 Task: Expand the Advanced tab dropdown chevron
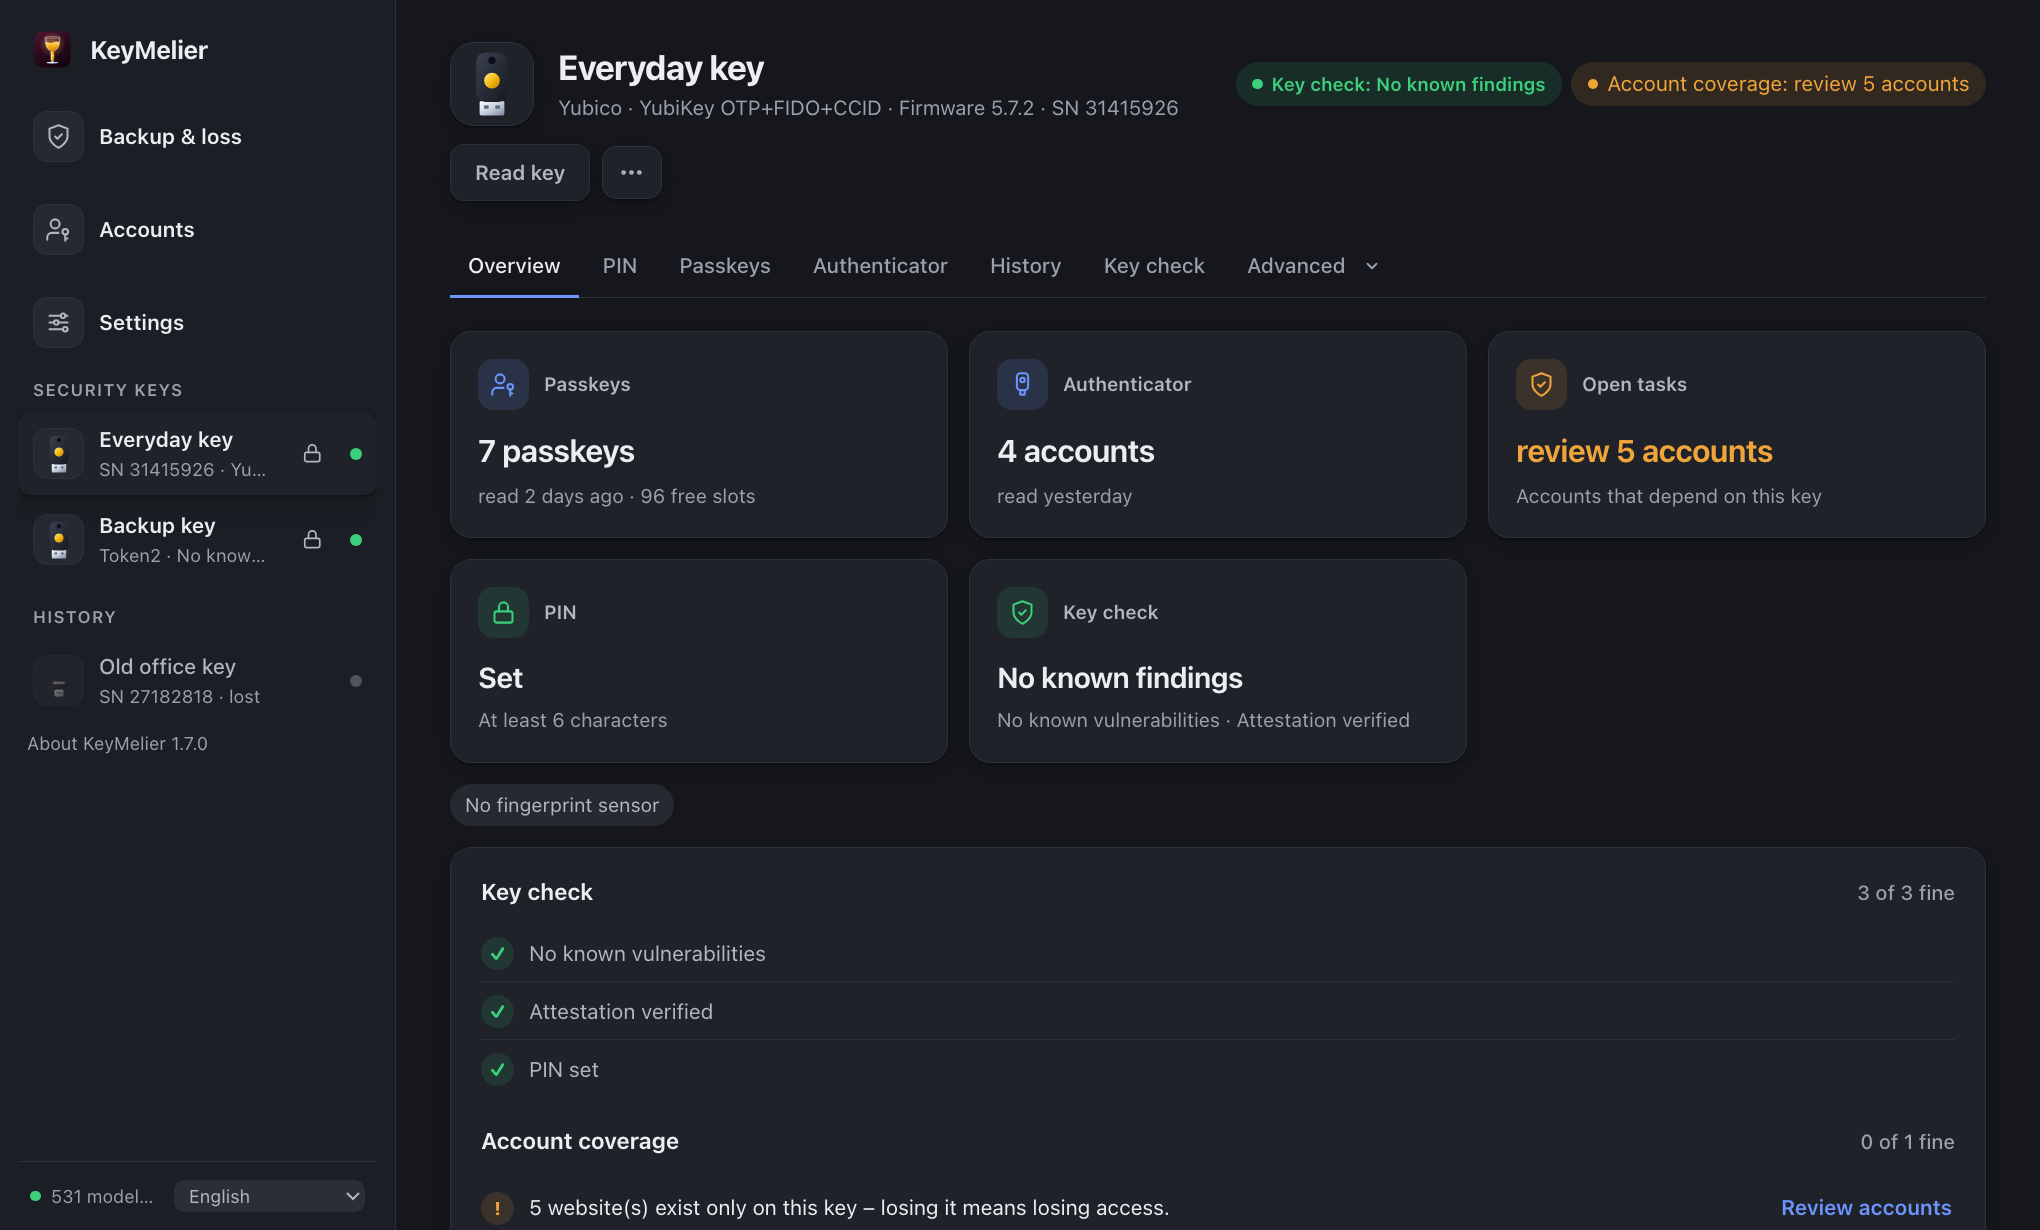(1372, 266)
